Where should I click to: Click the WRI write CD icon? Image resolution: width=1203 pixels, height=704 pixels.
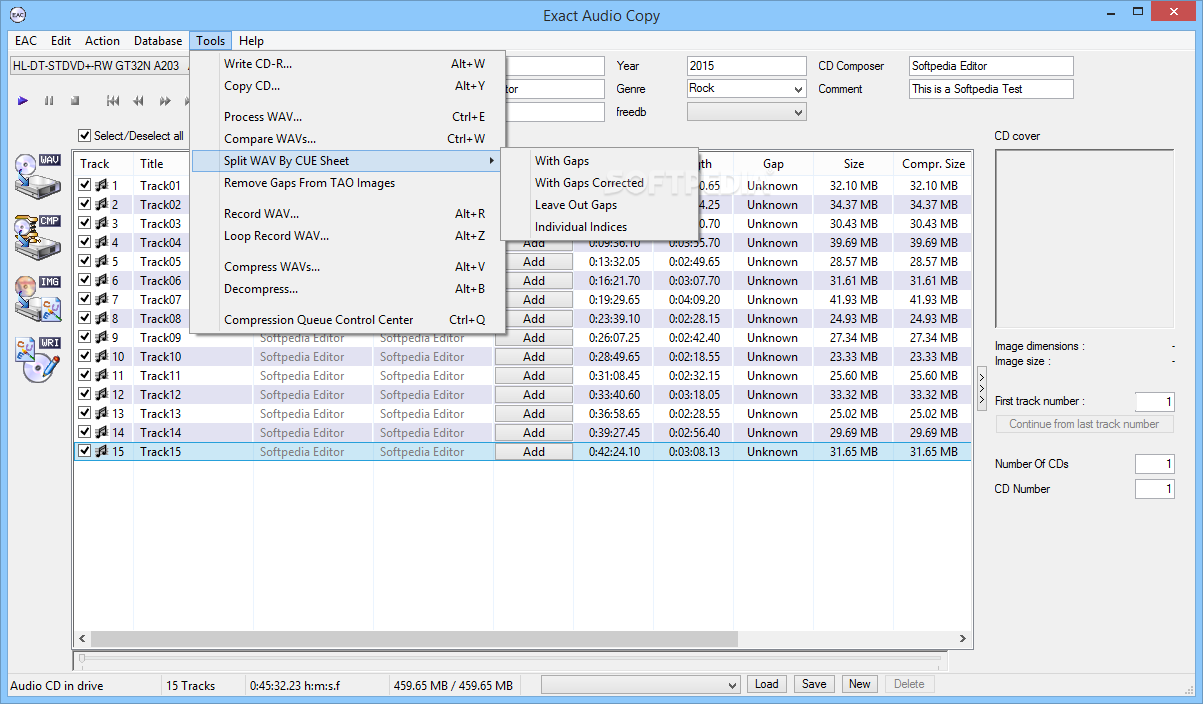click(x=37, y=360)
